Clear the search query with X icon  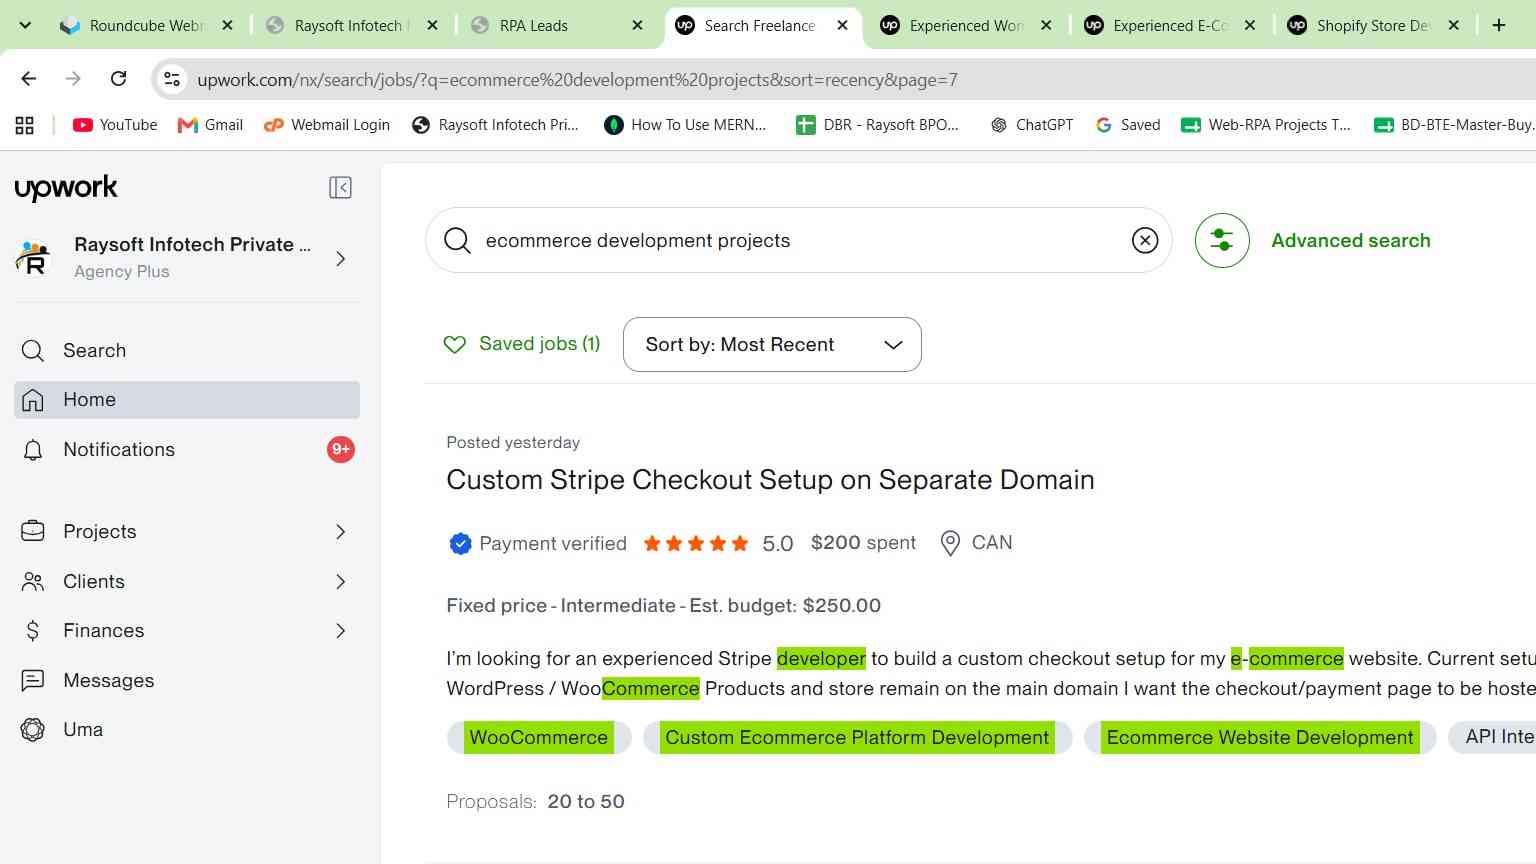[x=1145, y=240]
